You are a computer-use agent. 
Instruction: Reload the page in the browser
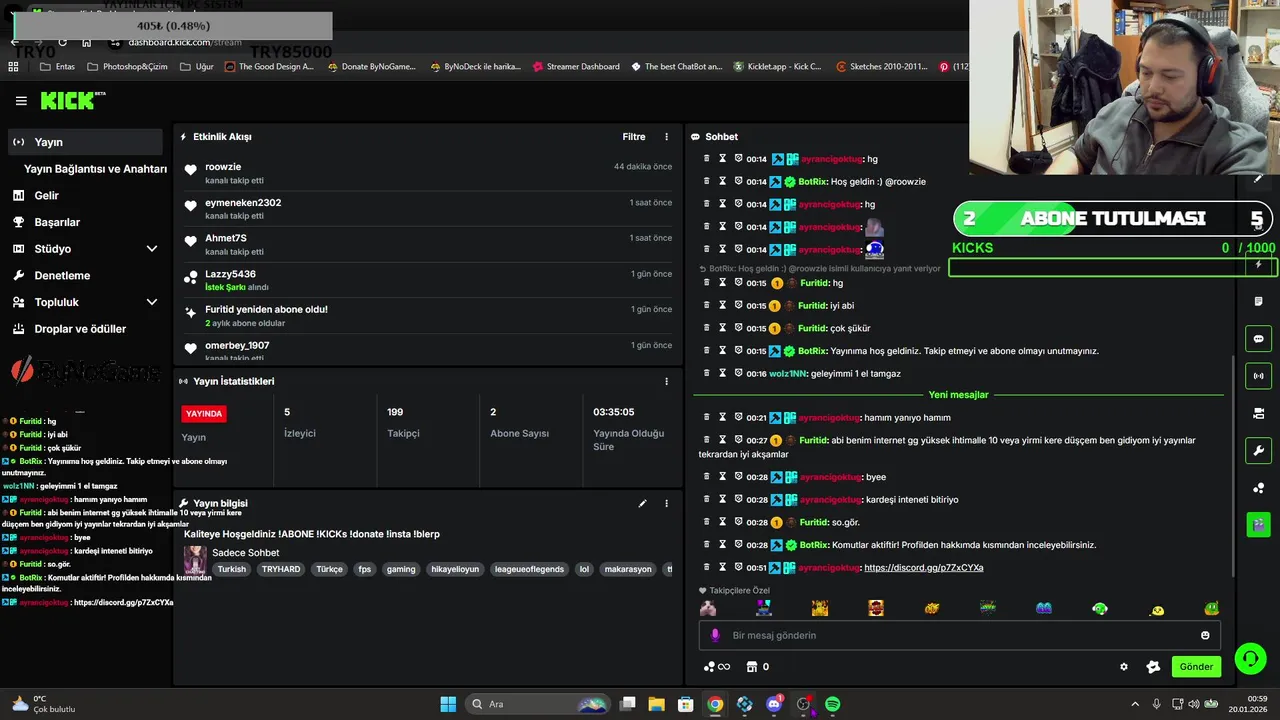click(x=62, y=42)
